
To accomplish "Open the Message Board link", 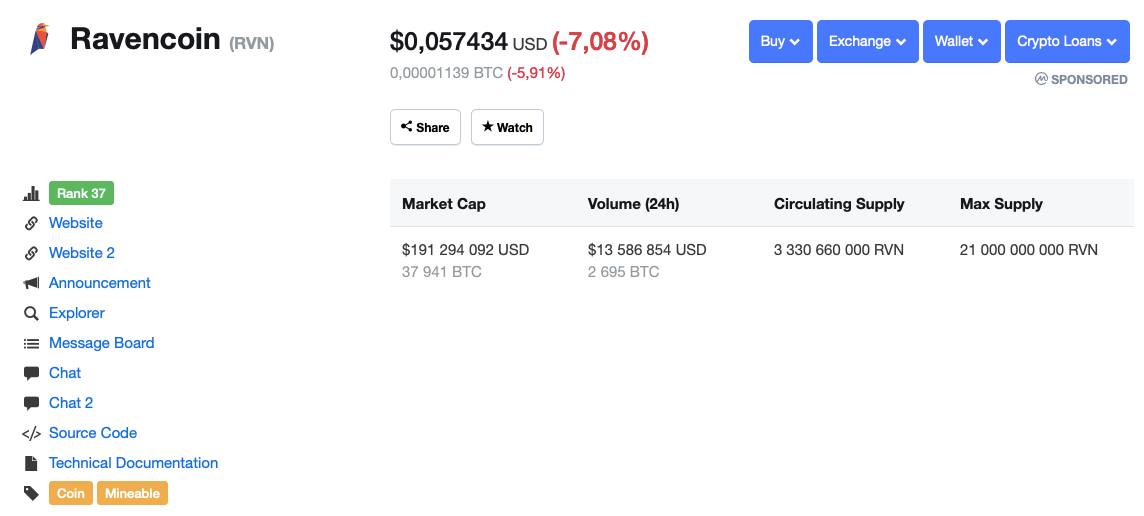I will coord(101,343).
